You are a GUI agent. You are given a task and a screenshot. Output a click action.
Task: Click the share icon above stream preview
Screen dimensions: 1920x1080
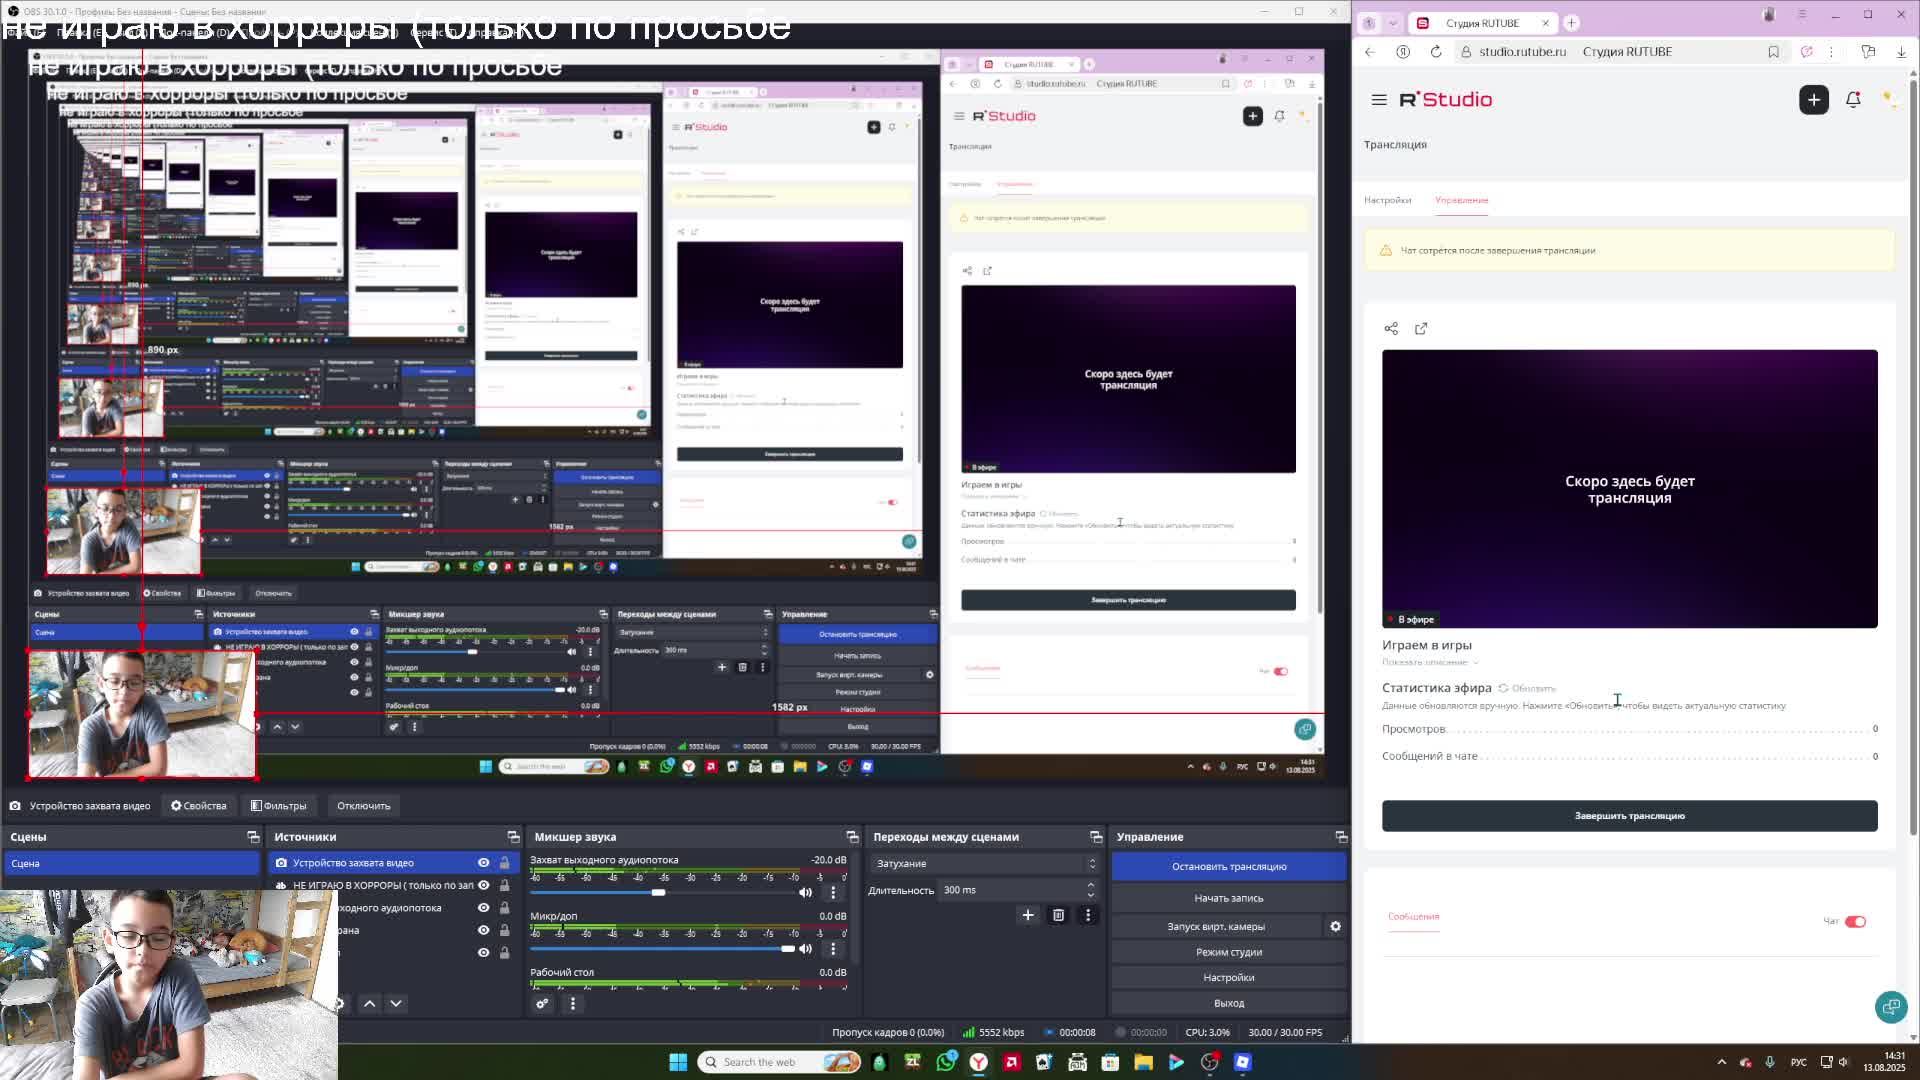pos(1391,329)
